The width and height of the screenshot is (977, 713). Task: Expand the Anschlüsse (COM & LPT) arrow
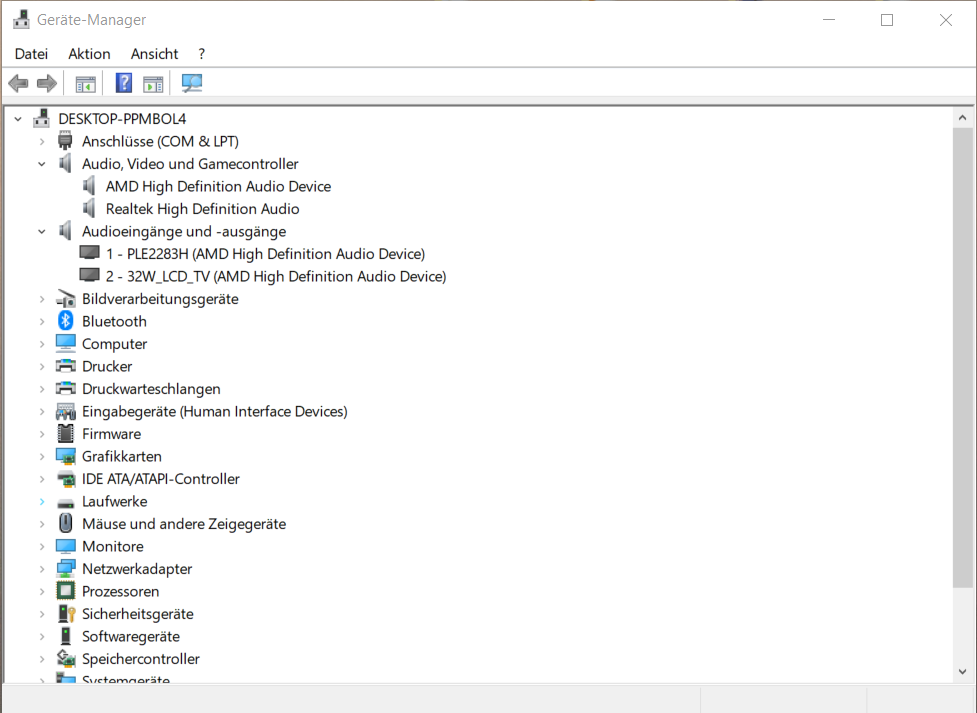pos(42,141)
